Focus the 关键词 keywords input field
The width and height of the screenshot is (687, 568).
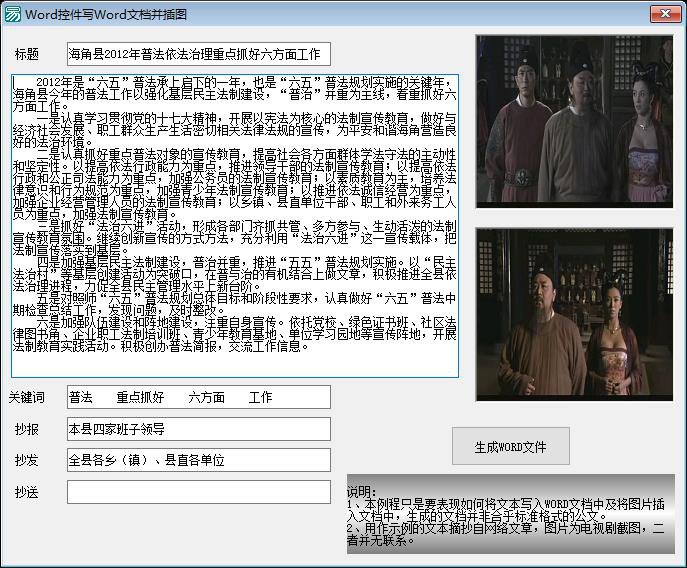pyautogui.click(x=198, y=397)
